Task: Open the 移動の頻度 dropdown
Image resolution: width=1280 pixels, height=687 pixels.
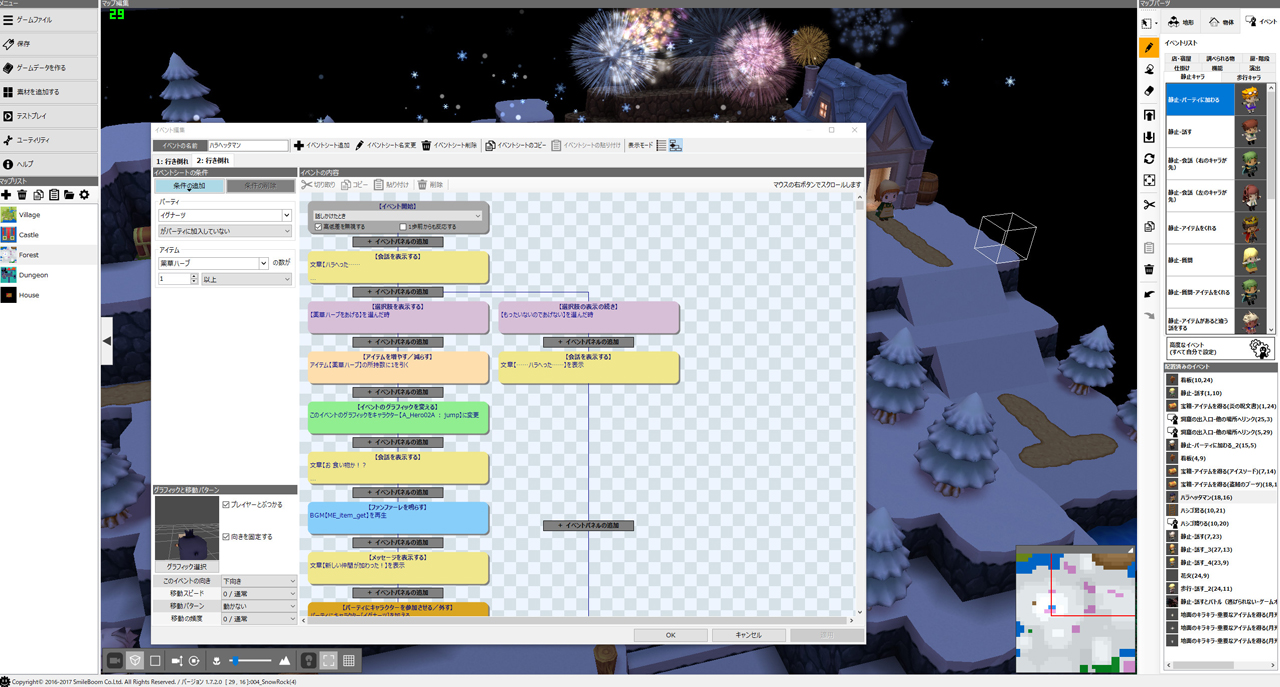Action: point(259,620)
